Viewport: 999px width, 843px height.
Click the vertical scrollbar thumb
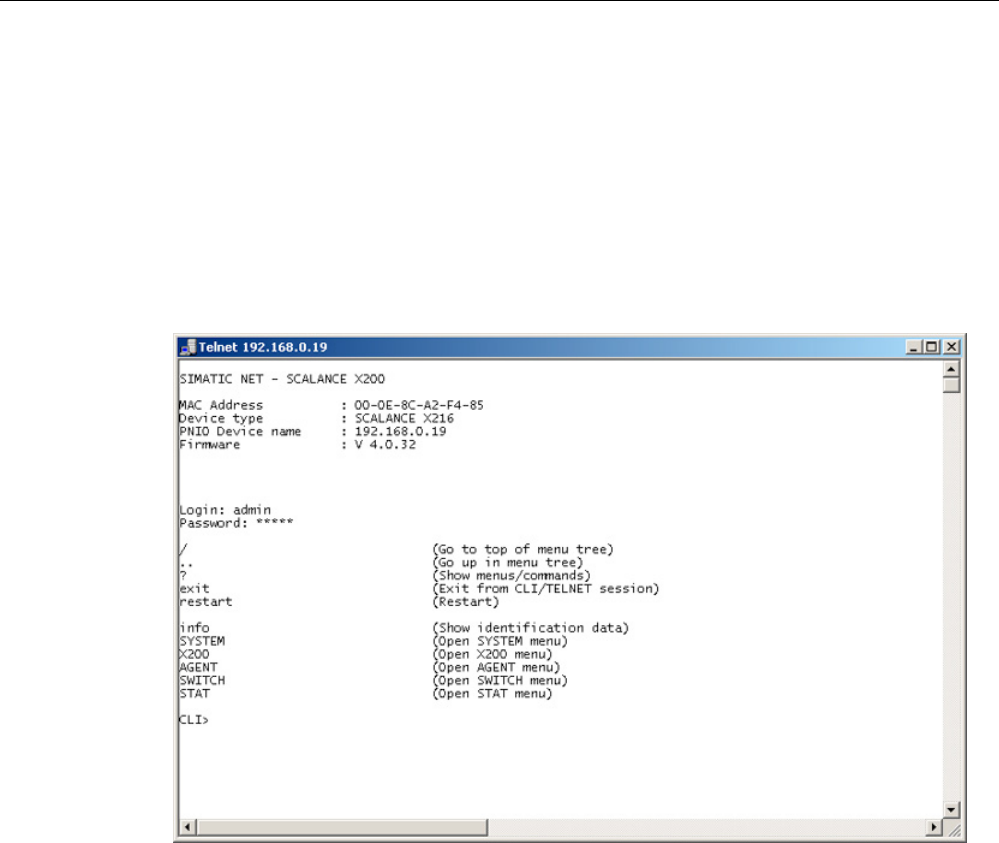tap(951, 385)
